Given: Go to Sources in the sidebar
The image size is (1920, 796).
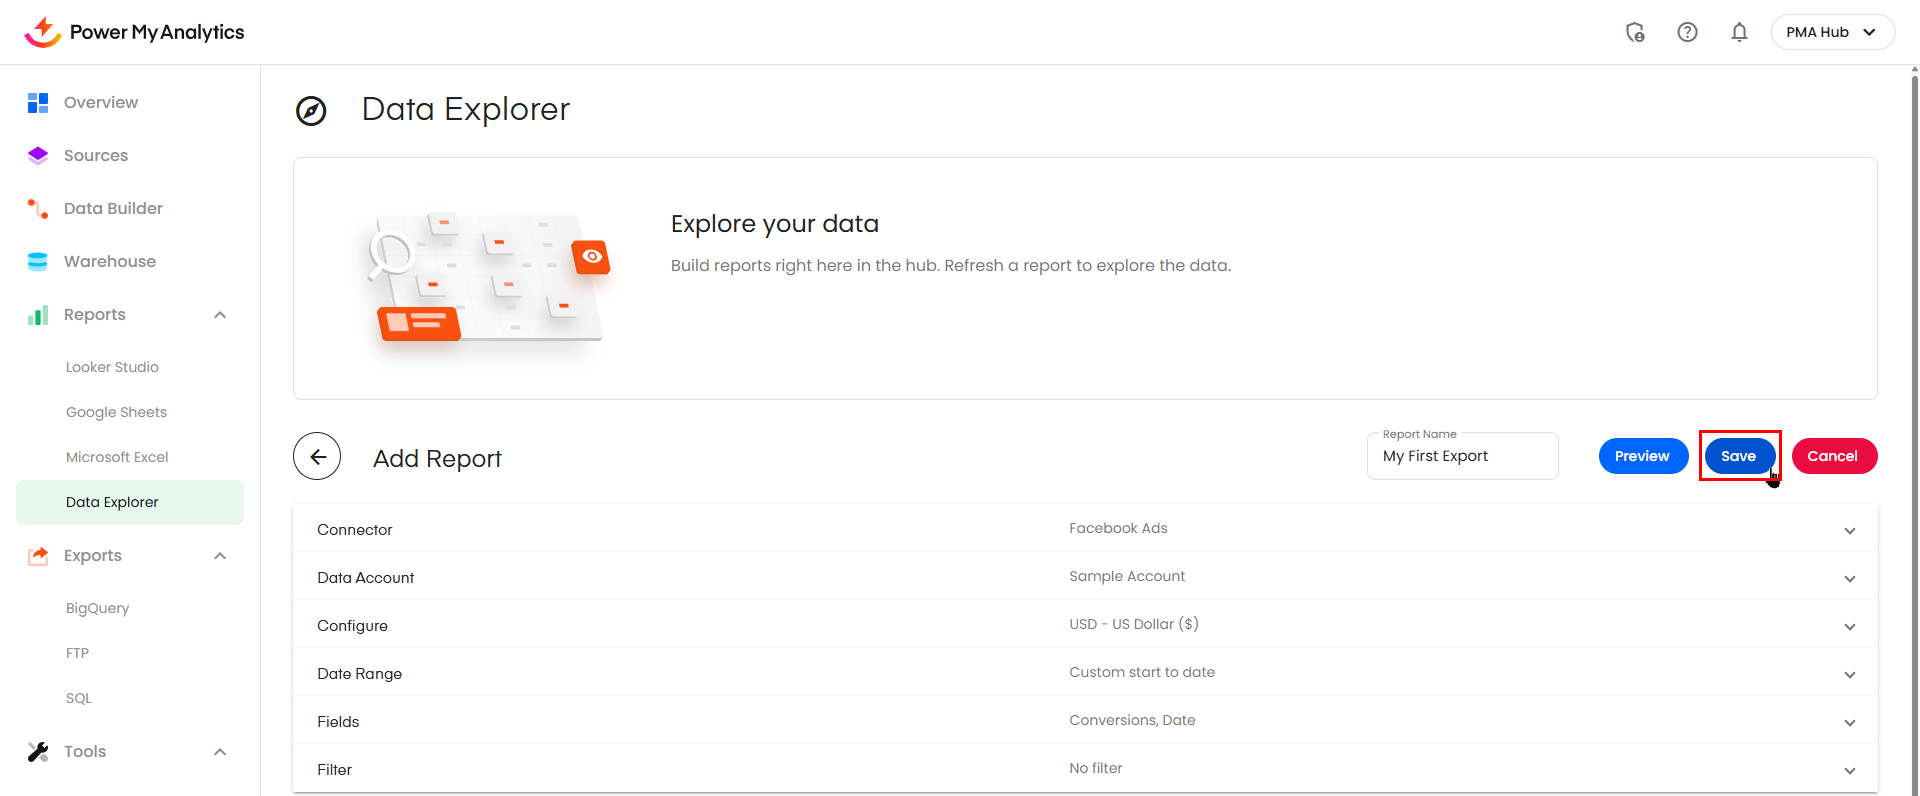Looking at the screenshot, I should tap(95, 156).
